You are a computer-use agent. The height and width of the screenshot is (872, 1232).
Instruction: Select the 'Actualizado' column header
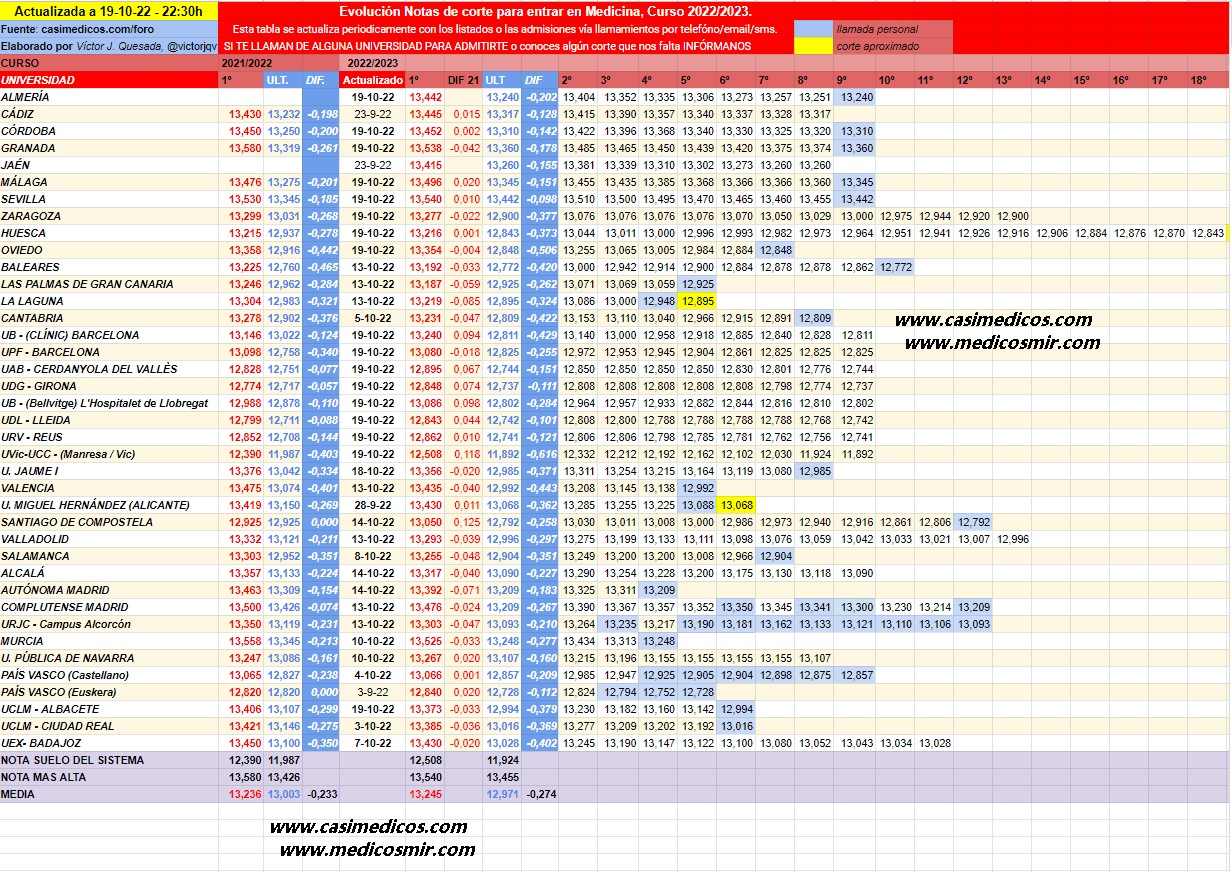[372, 80]
